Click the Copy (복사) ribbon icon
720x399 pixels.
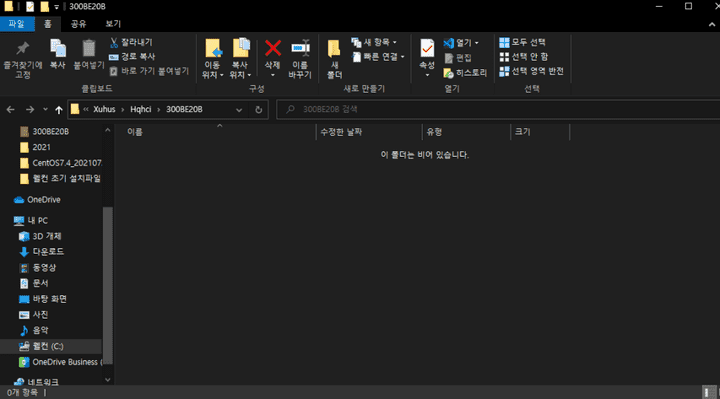[57, 54]
